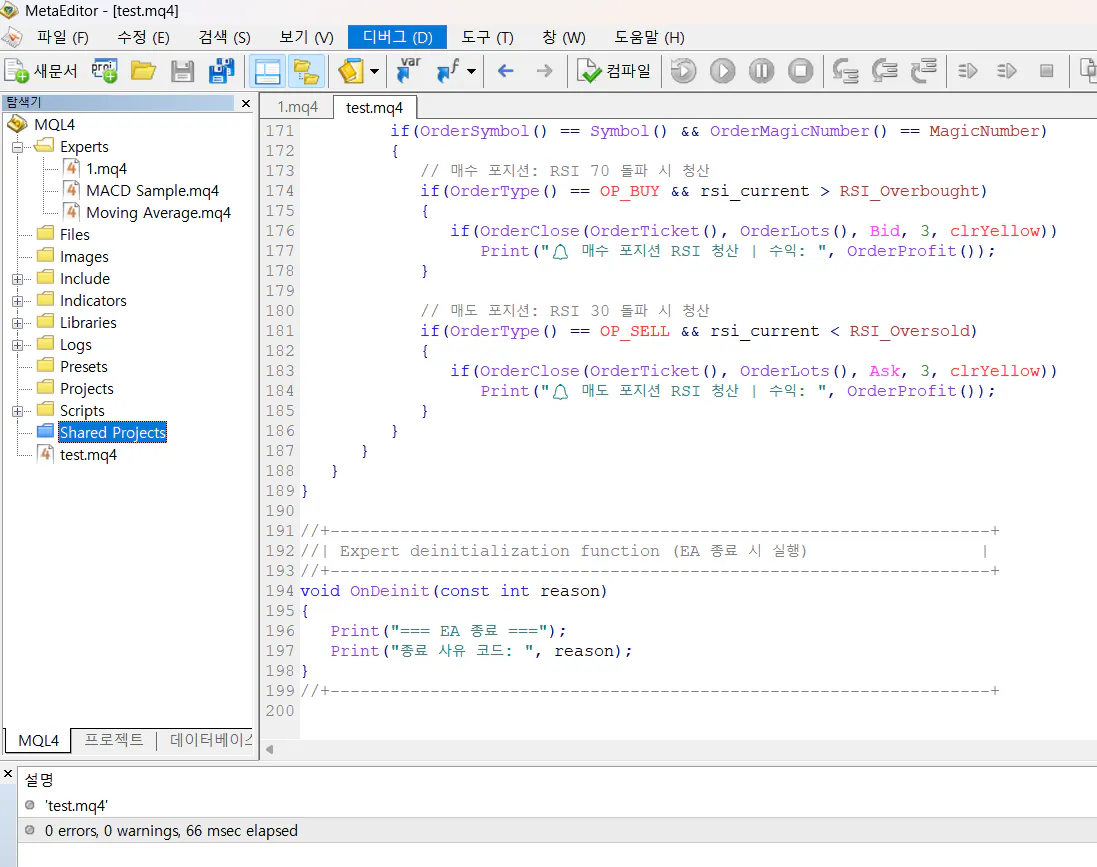Viewport: 1097px width, 867px height.
Task: Click the pause debugging icon
Action: coord(761,71)
